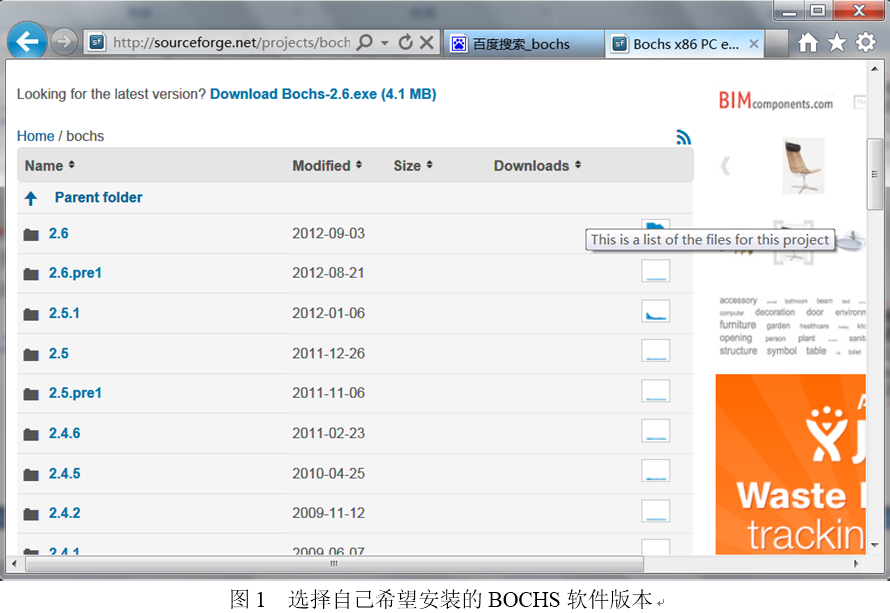Click the folder icon beside 2.4.6
This screenshot has height=613, width=890.
point(31,435)
